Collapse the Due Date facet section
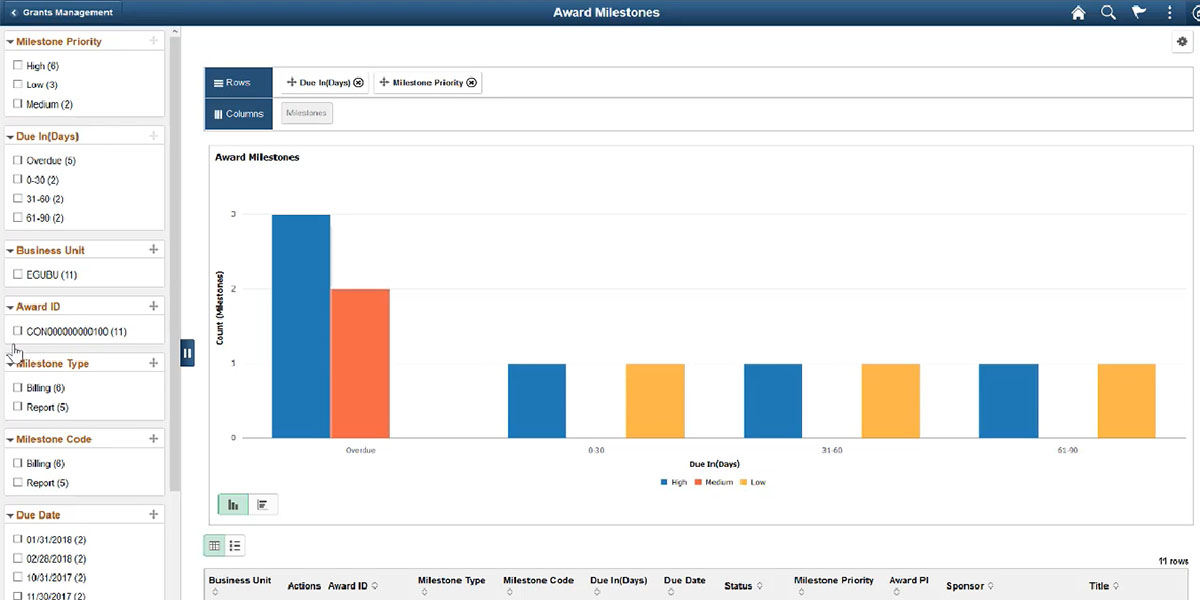Screen dimensions: 1200x600 click(x=9, y=514)
